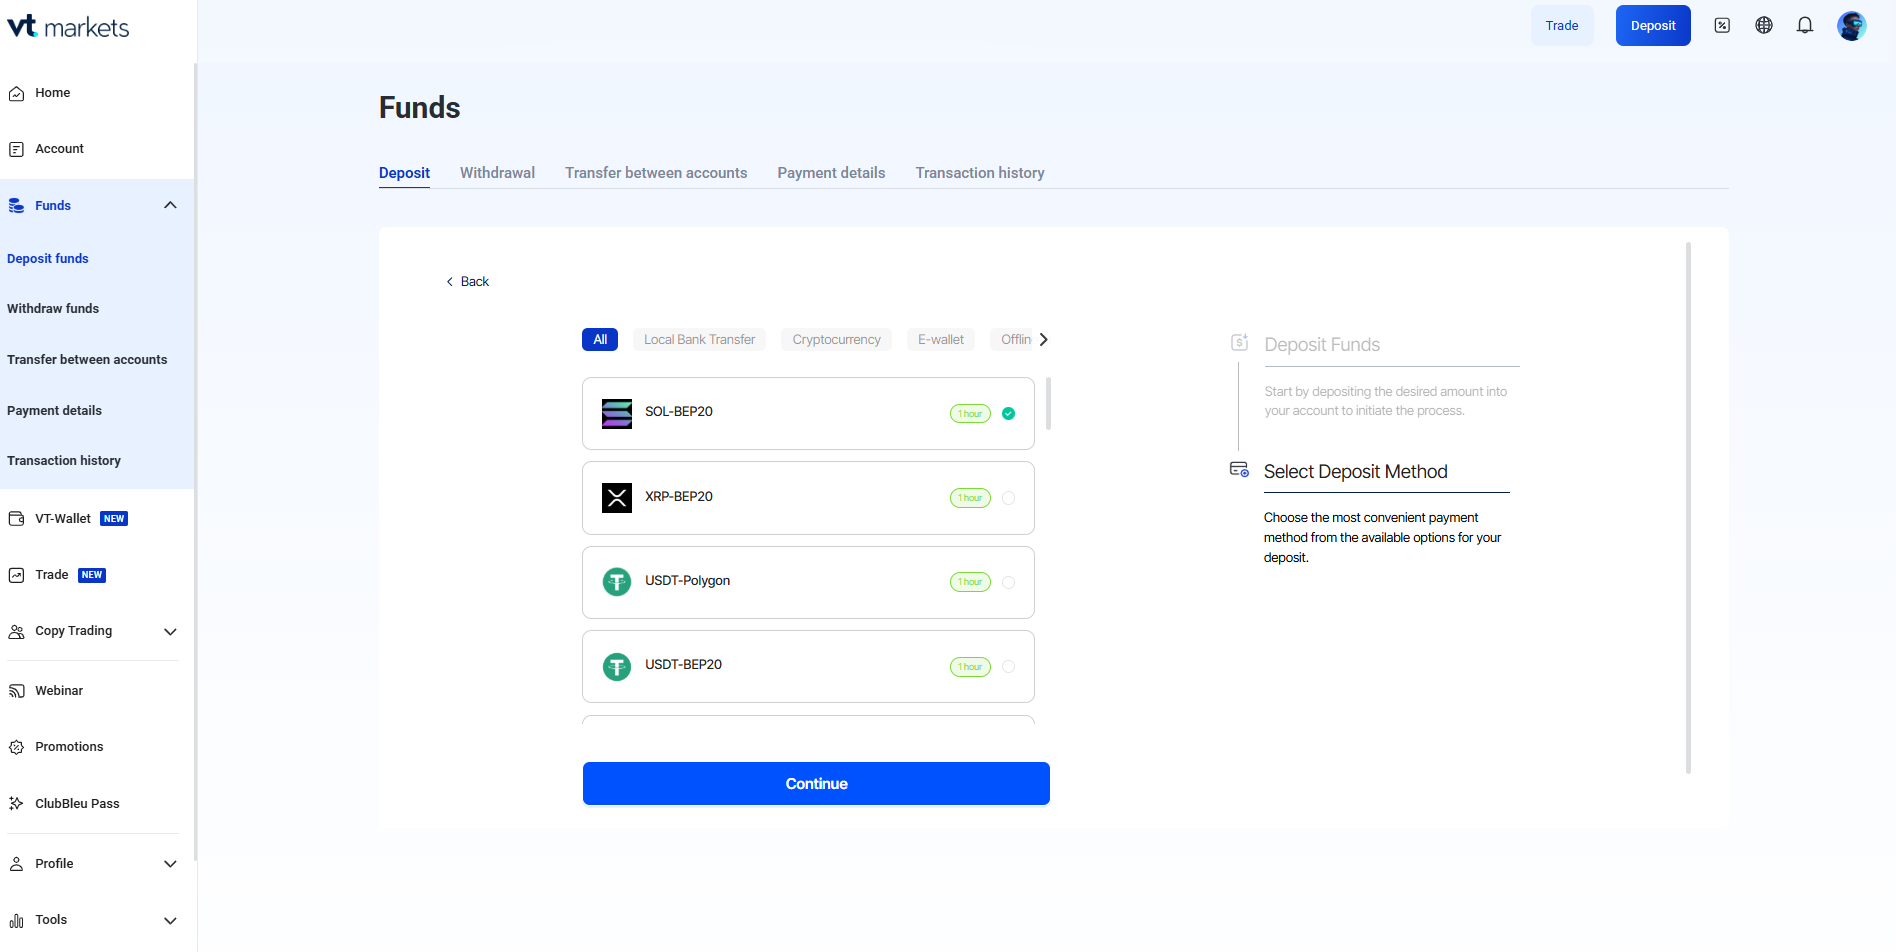Open sidebar Payment details link
This screenshot has height=952, width=1896.
pyautogui.click(x=54, y=411)
